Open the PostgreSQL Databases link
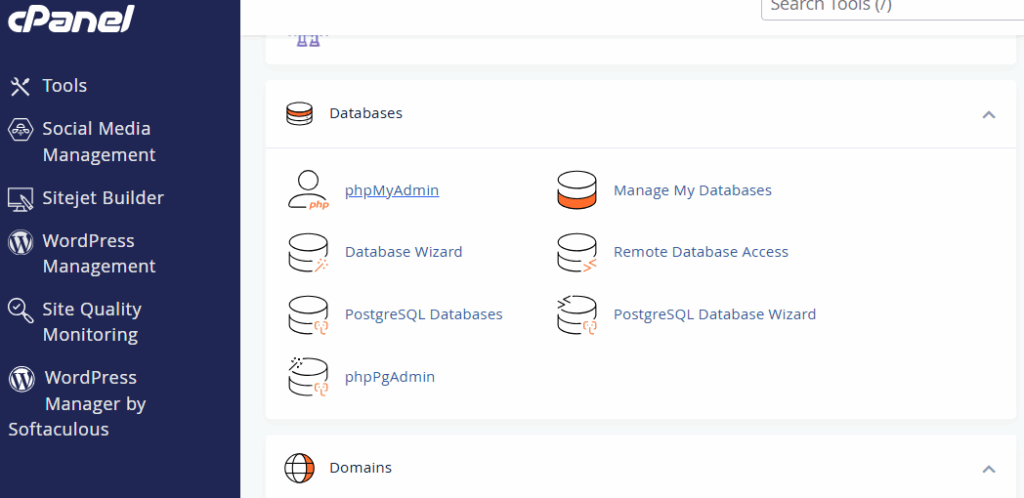 (x=424, y=314)
